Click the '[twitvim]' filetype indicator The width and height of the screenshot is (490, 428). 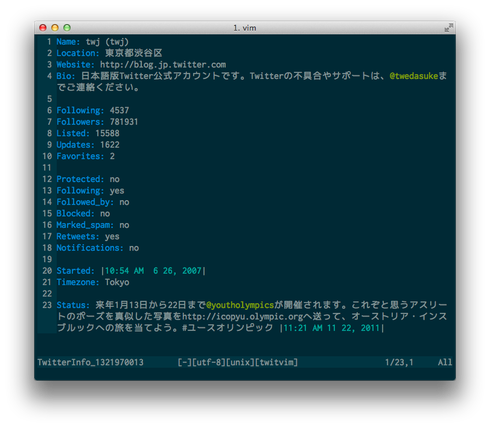tap(276, 362)
